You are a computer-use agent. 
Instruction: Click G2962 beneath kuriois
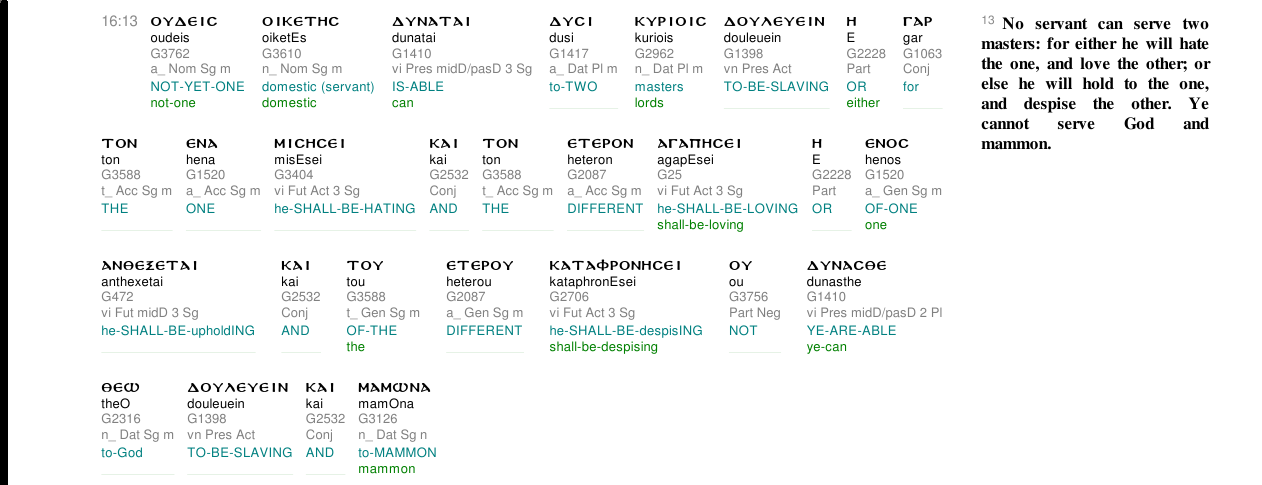(x=655, y=53)
